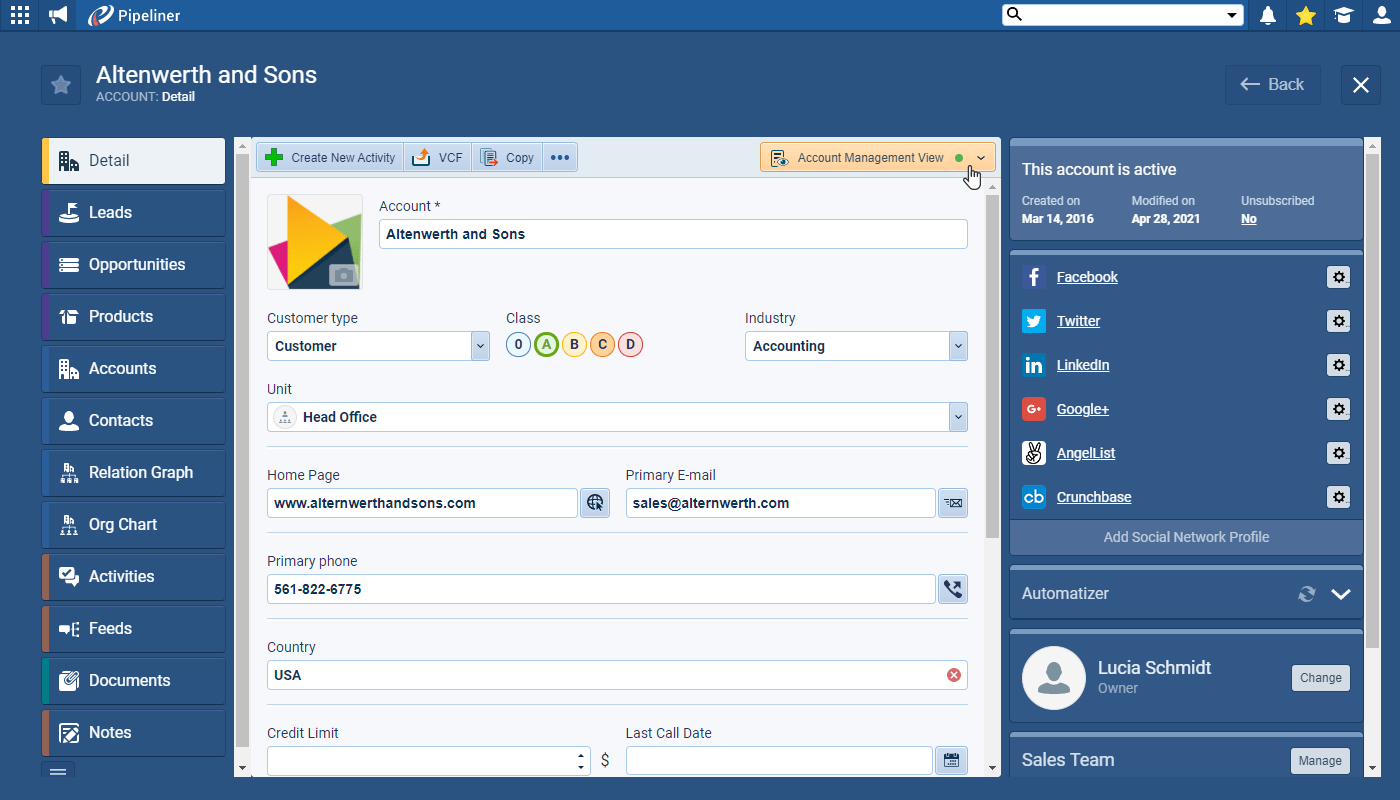
Task: Click the Manage button for Sales Team
Action: (x=1320, y=760)
